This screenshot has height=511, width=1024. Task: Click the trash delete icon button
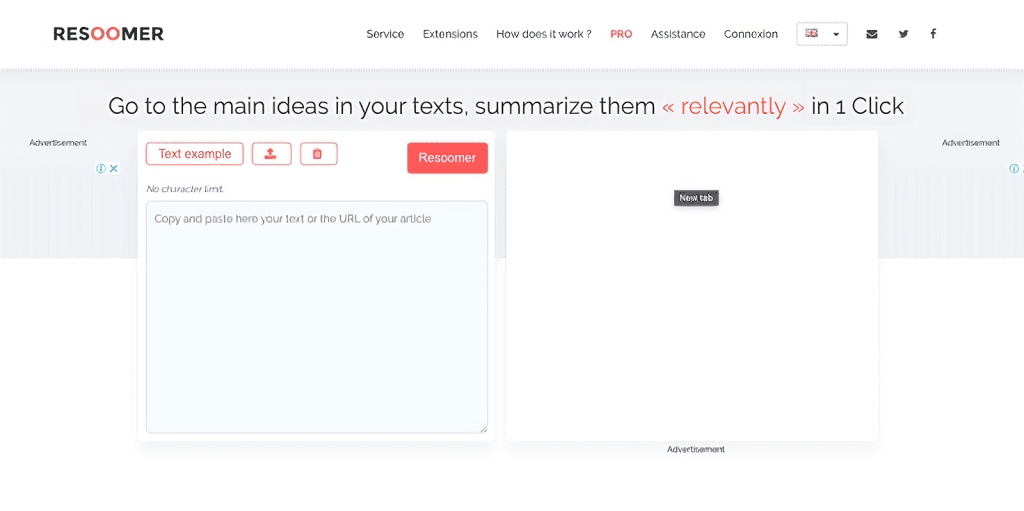(319, 154)
